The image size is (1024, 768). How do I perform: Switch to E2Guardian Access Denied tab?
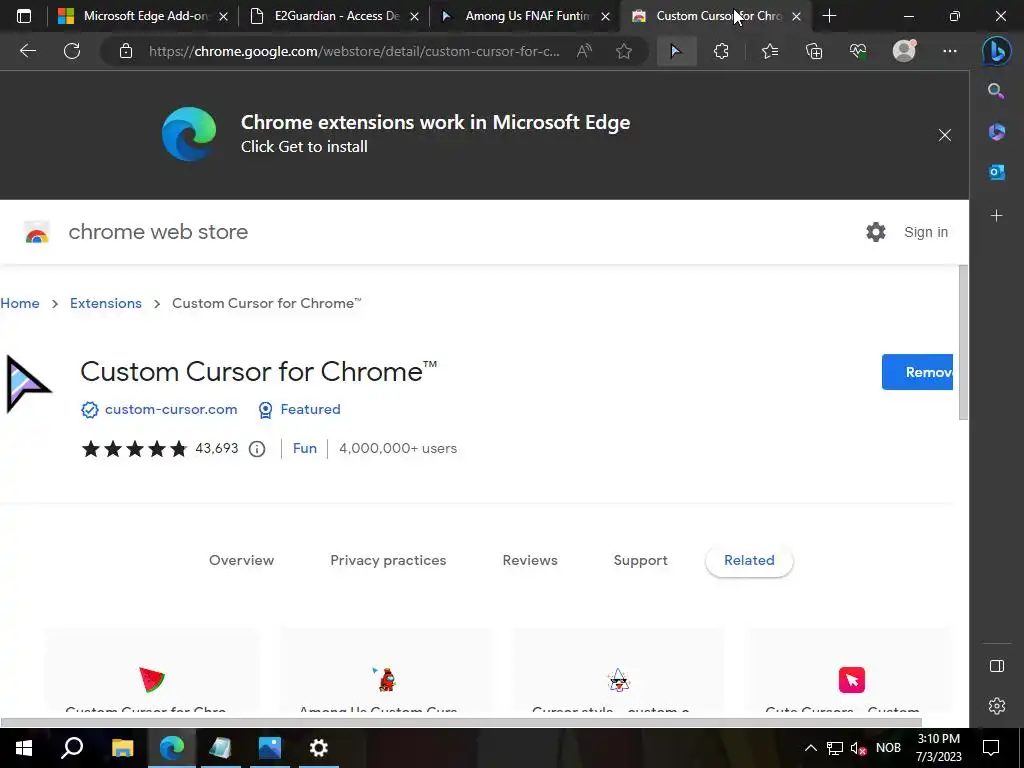click(x=335, y=16)
